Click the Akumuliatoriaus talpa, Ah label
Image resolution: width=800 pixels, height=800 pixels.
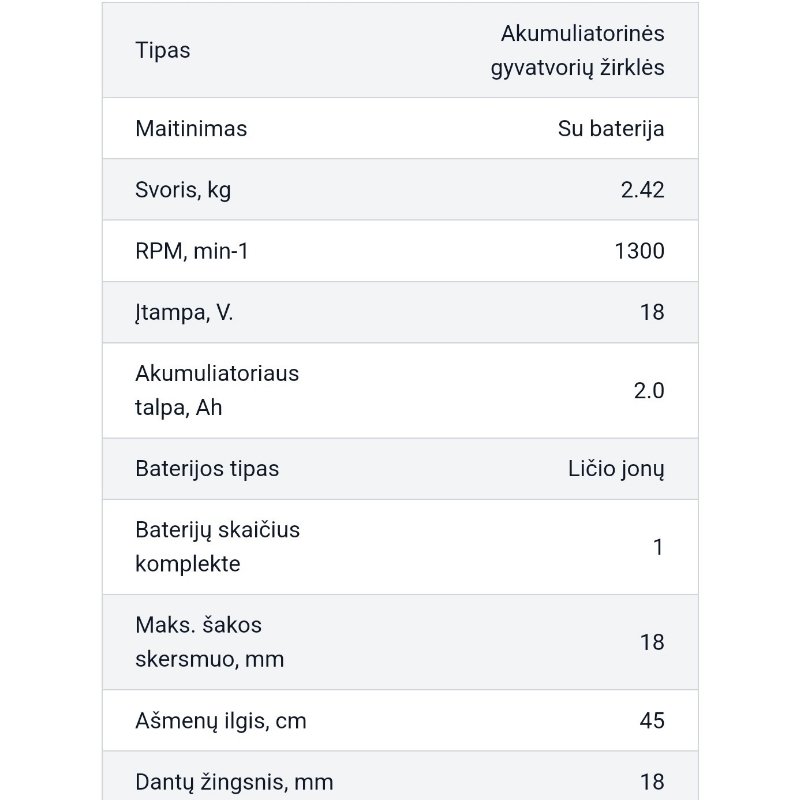217,390
